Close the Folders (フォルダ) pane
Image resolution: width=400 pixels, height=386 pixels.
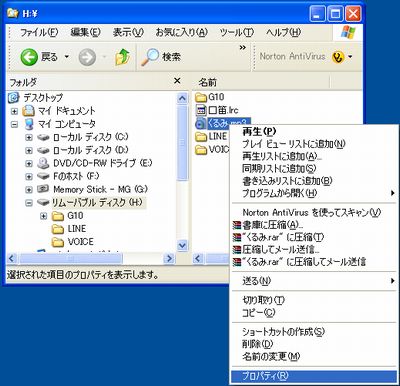(177, 81)
